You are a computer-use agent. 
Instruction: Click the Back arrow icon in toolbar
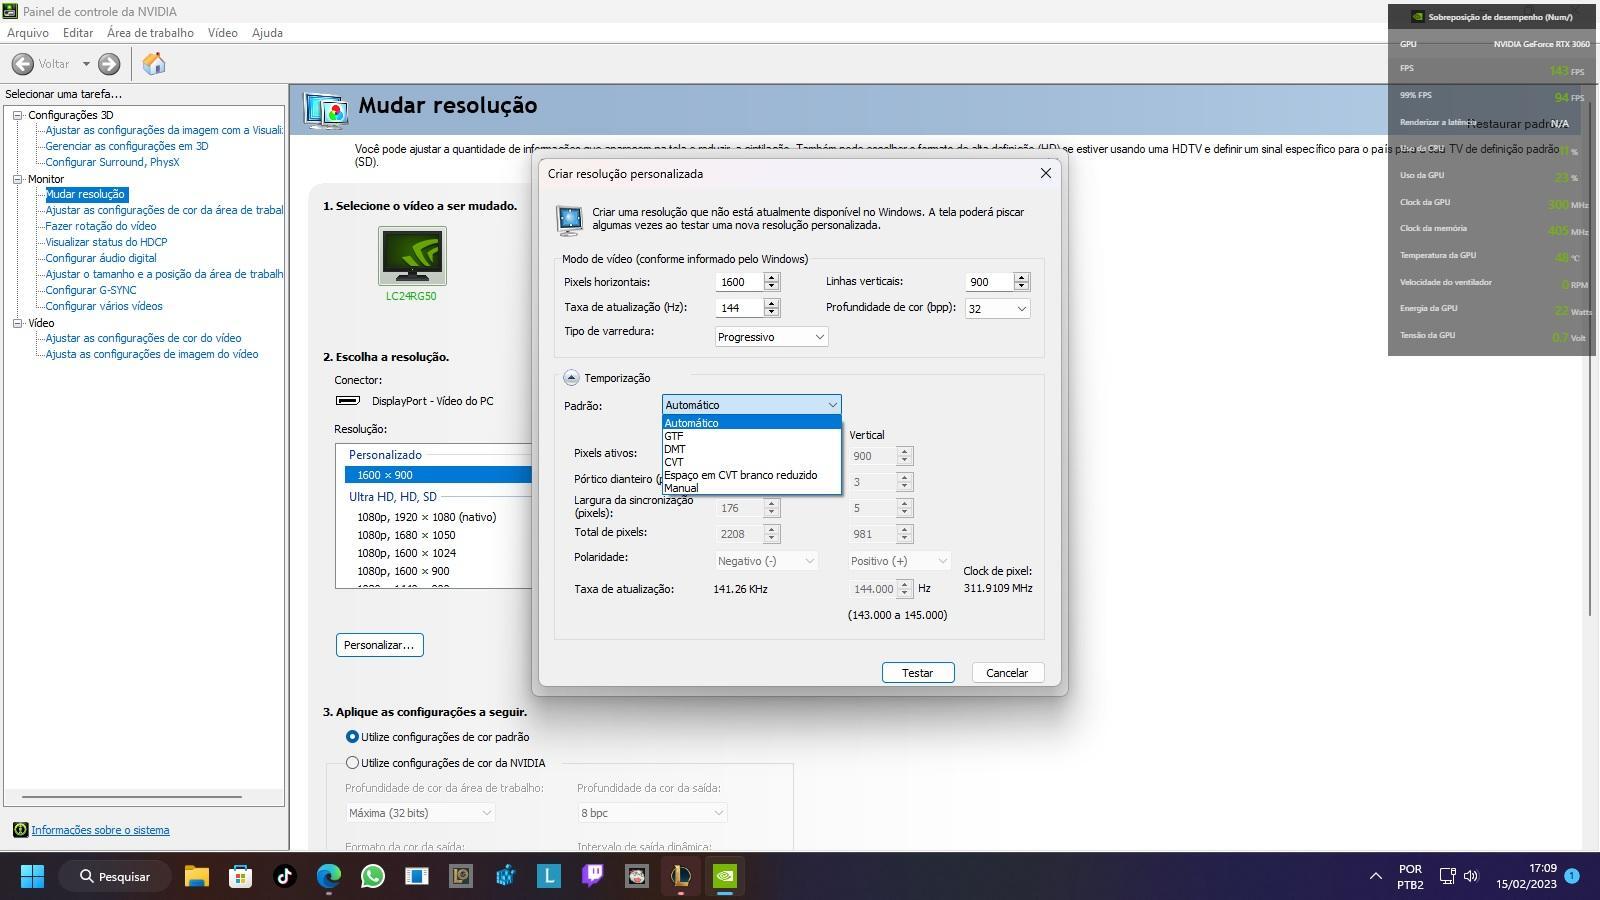pos(23,64)
